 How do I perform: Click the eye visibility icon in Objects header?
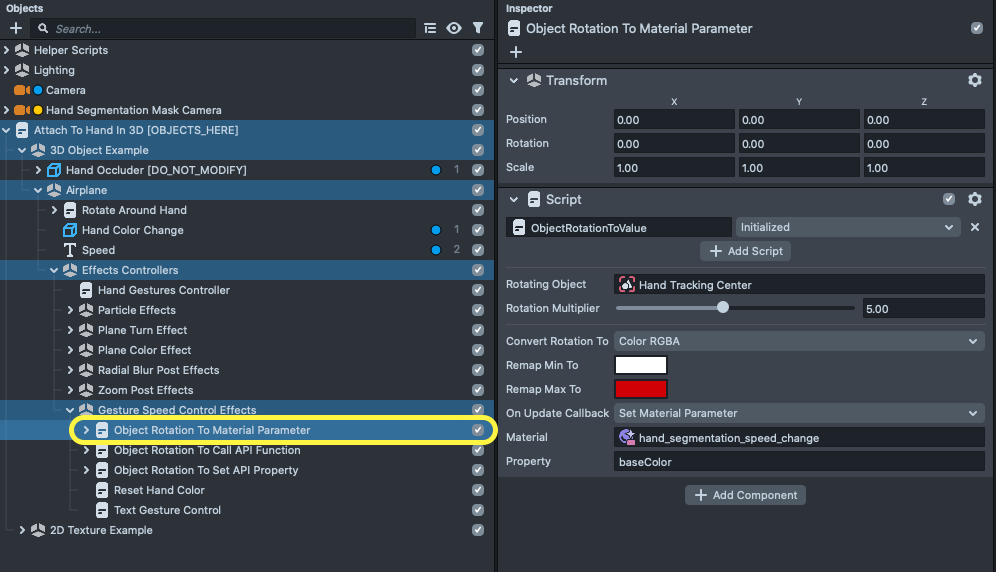pyautogui.click(x=454, y=29)
